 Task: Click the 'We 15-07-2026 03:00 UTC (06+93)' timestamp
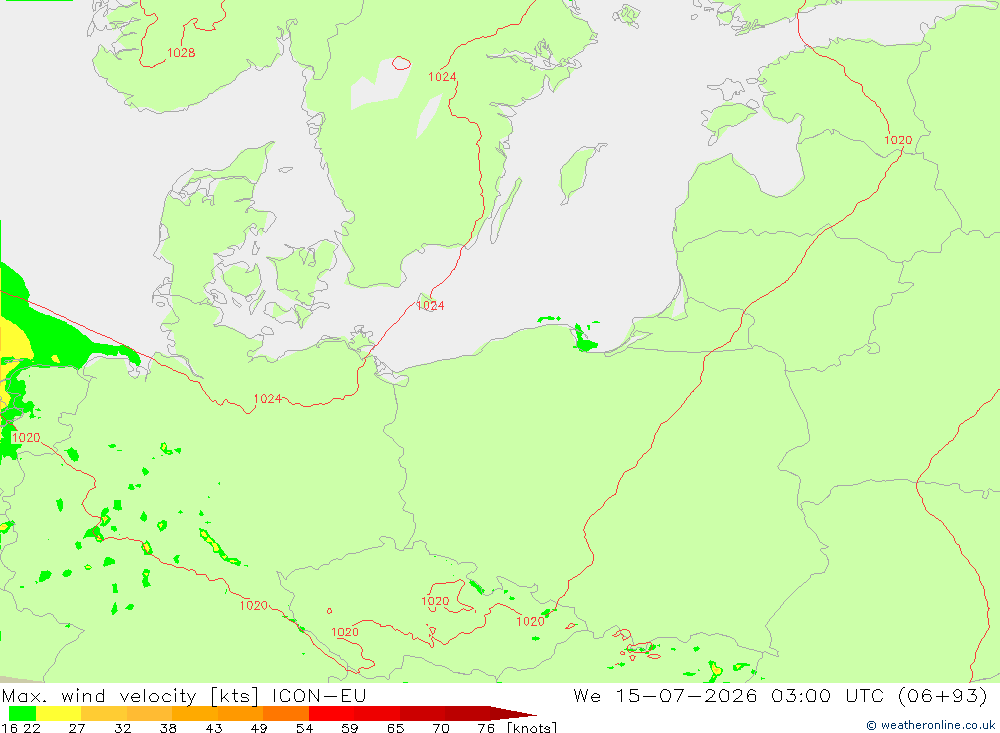click(x=780, y=695)
